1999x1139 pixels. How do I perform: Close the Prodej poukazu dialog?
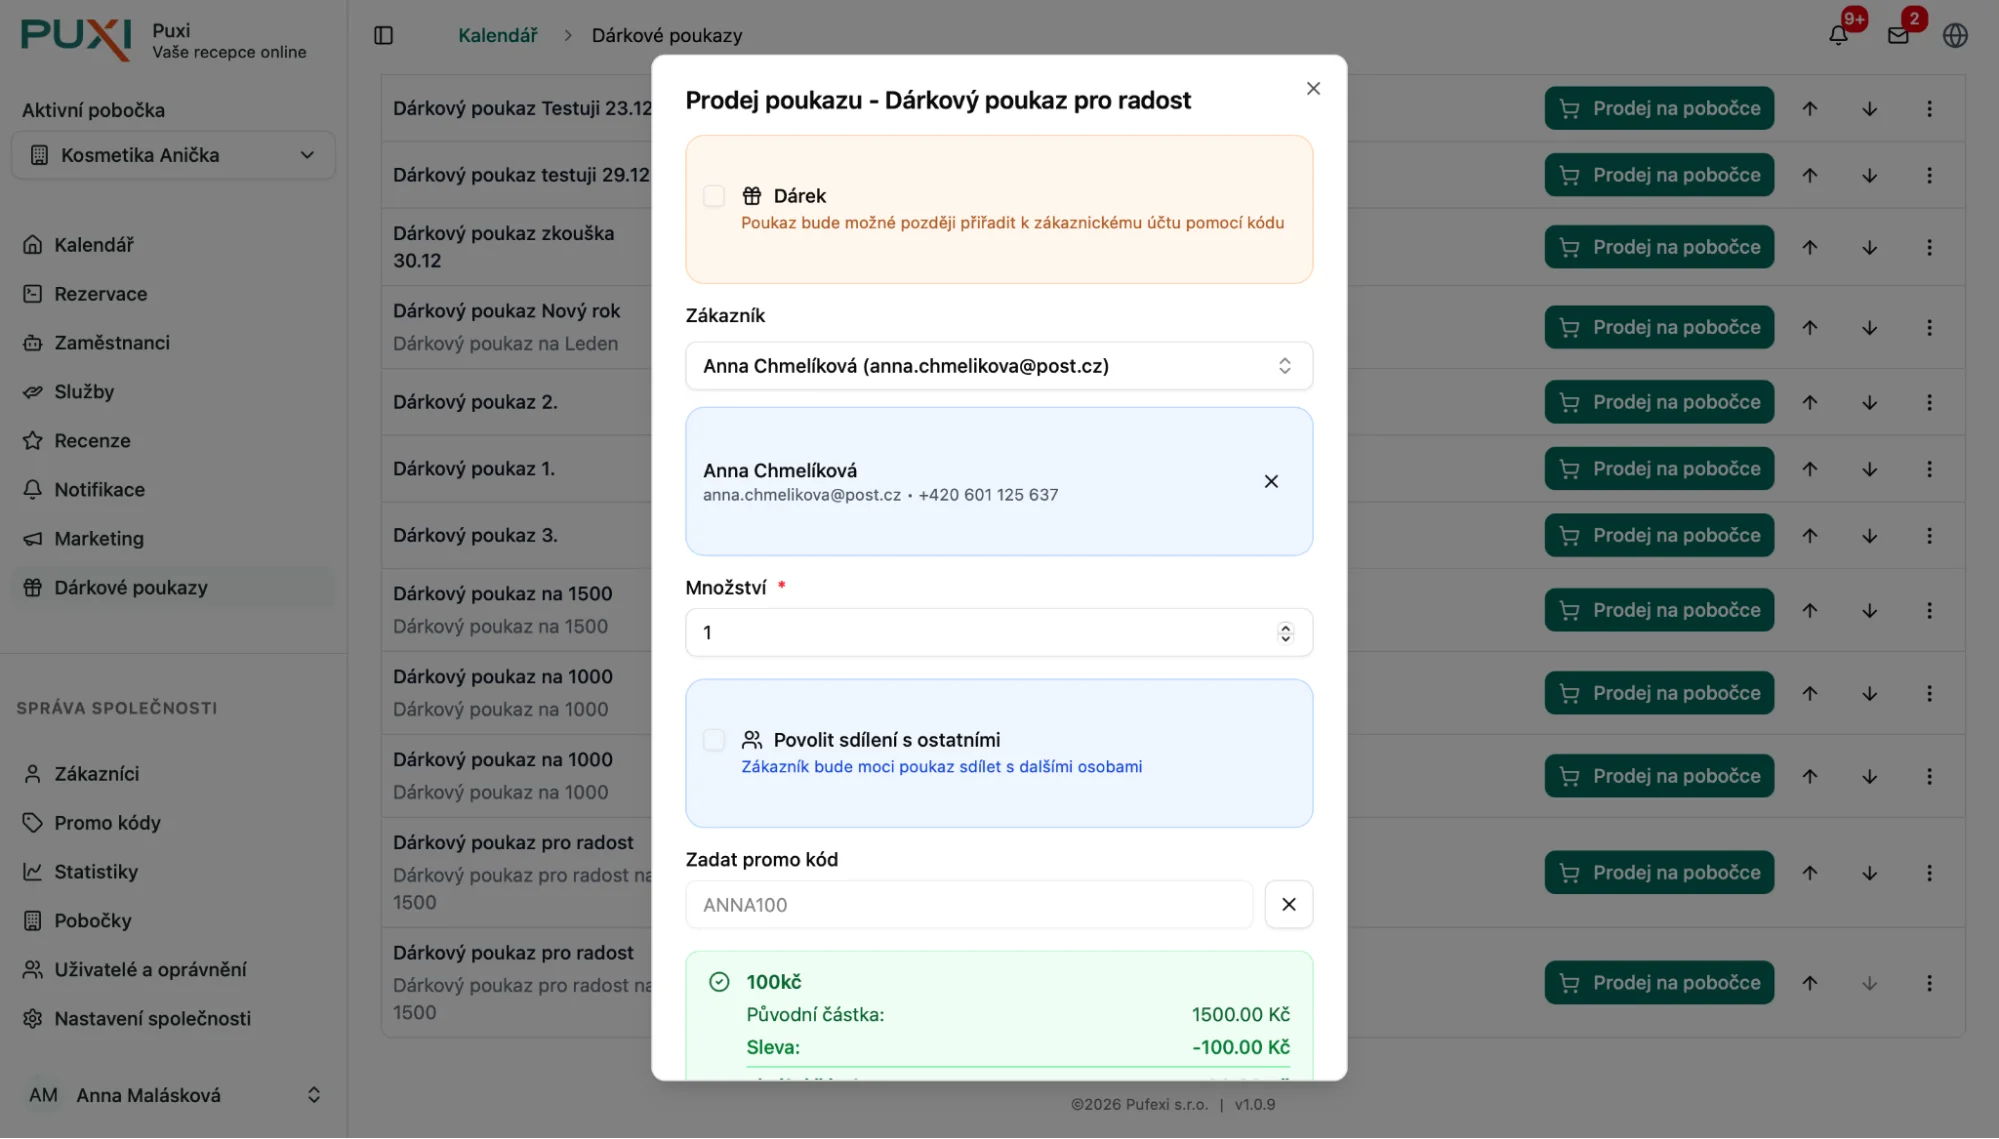[x=1313, y=89]
